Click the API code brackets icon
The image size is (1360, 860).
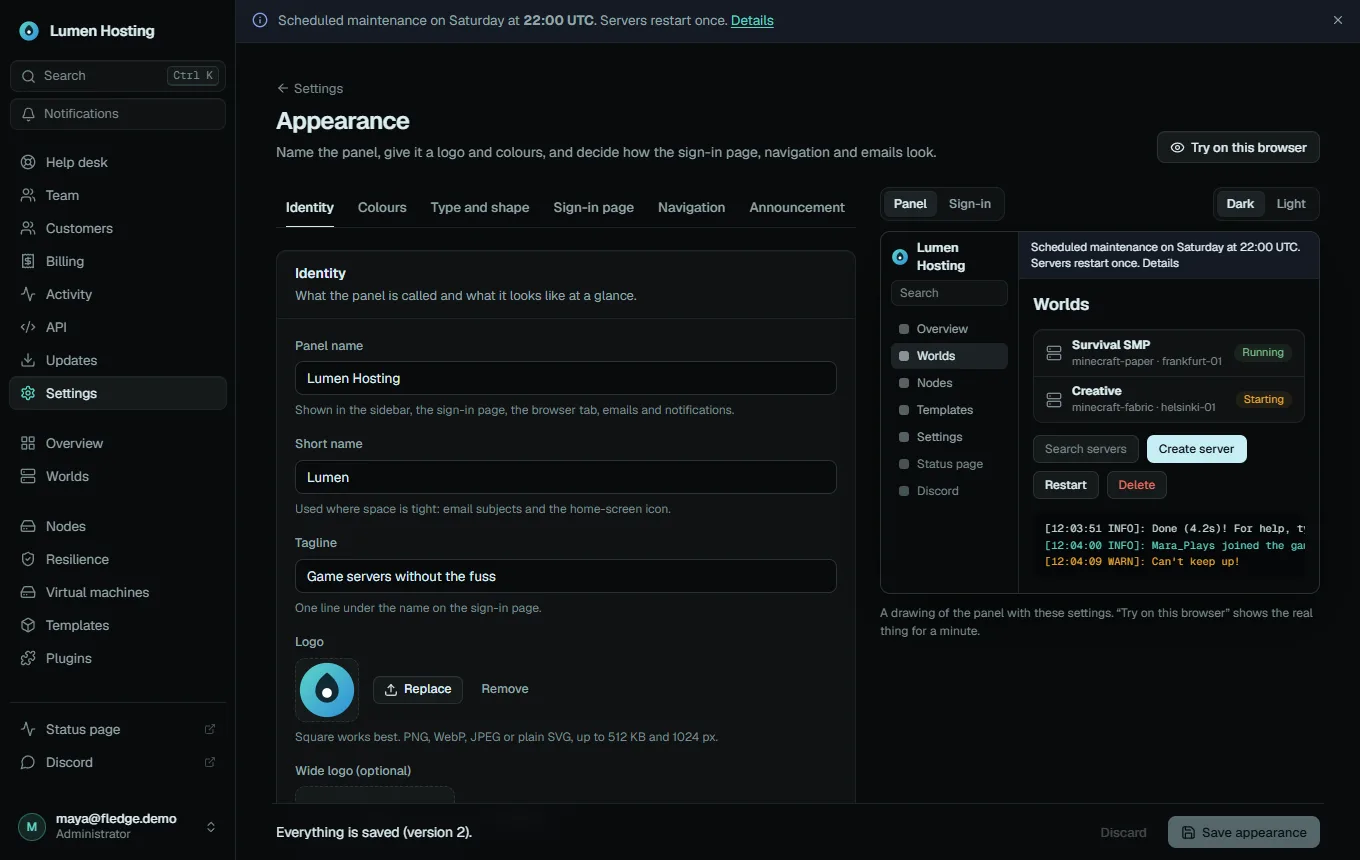tap(28, 327)
